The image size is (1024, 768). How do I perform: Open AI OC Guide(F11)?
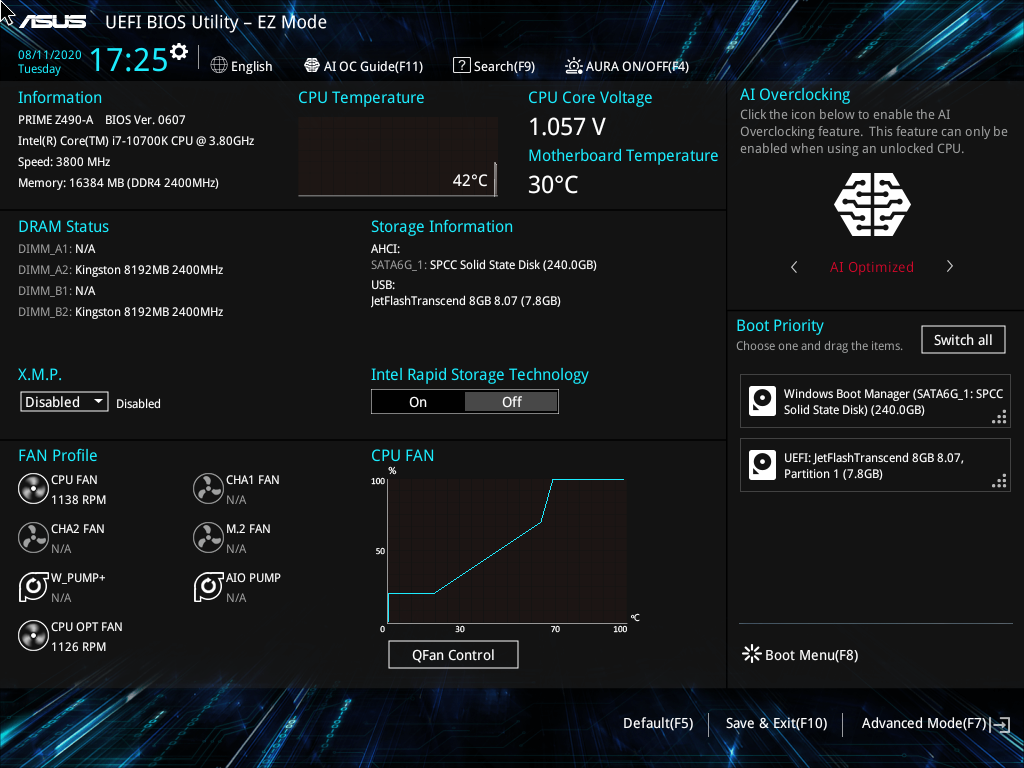(374, 66)
